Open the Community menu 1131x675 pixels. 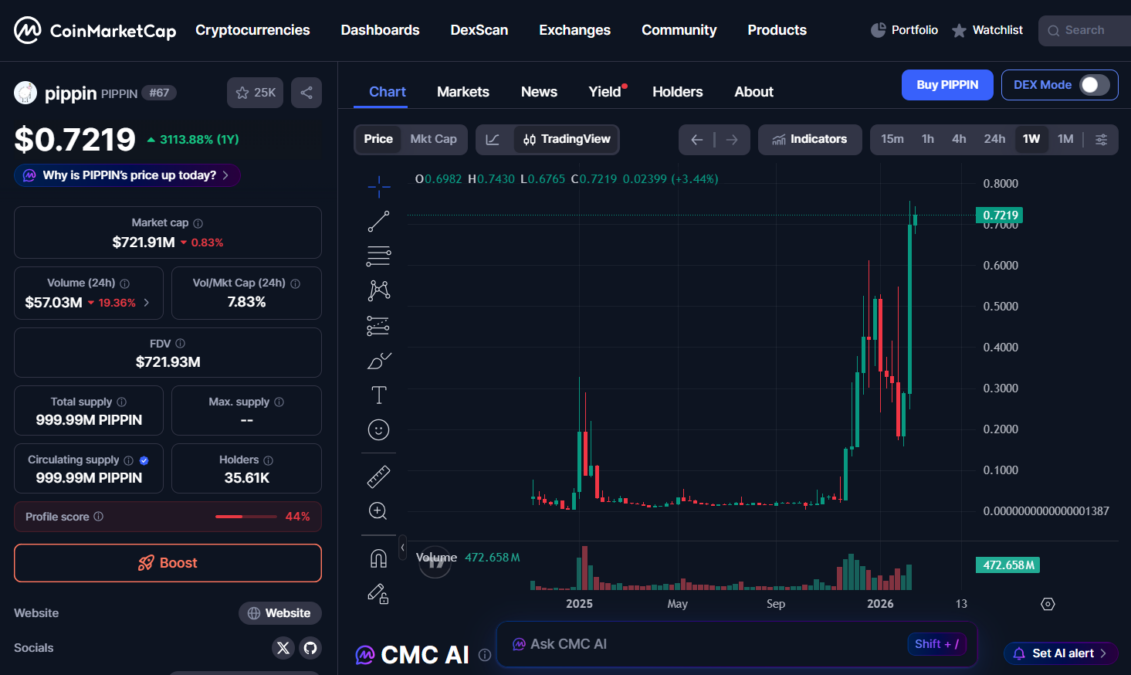pyautogui.click(x=679, y=30)
